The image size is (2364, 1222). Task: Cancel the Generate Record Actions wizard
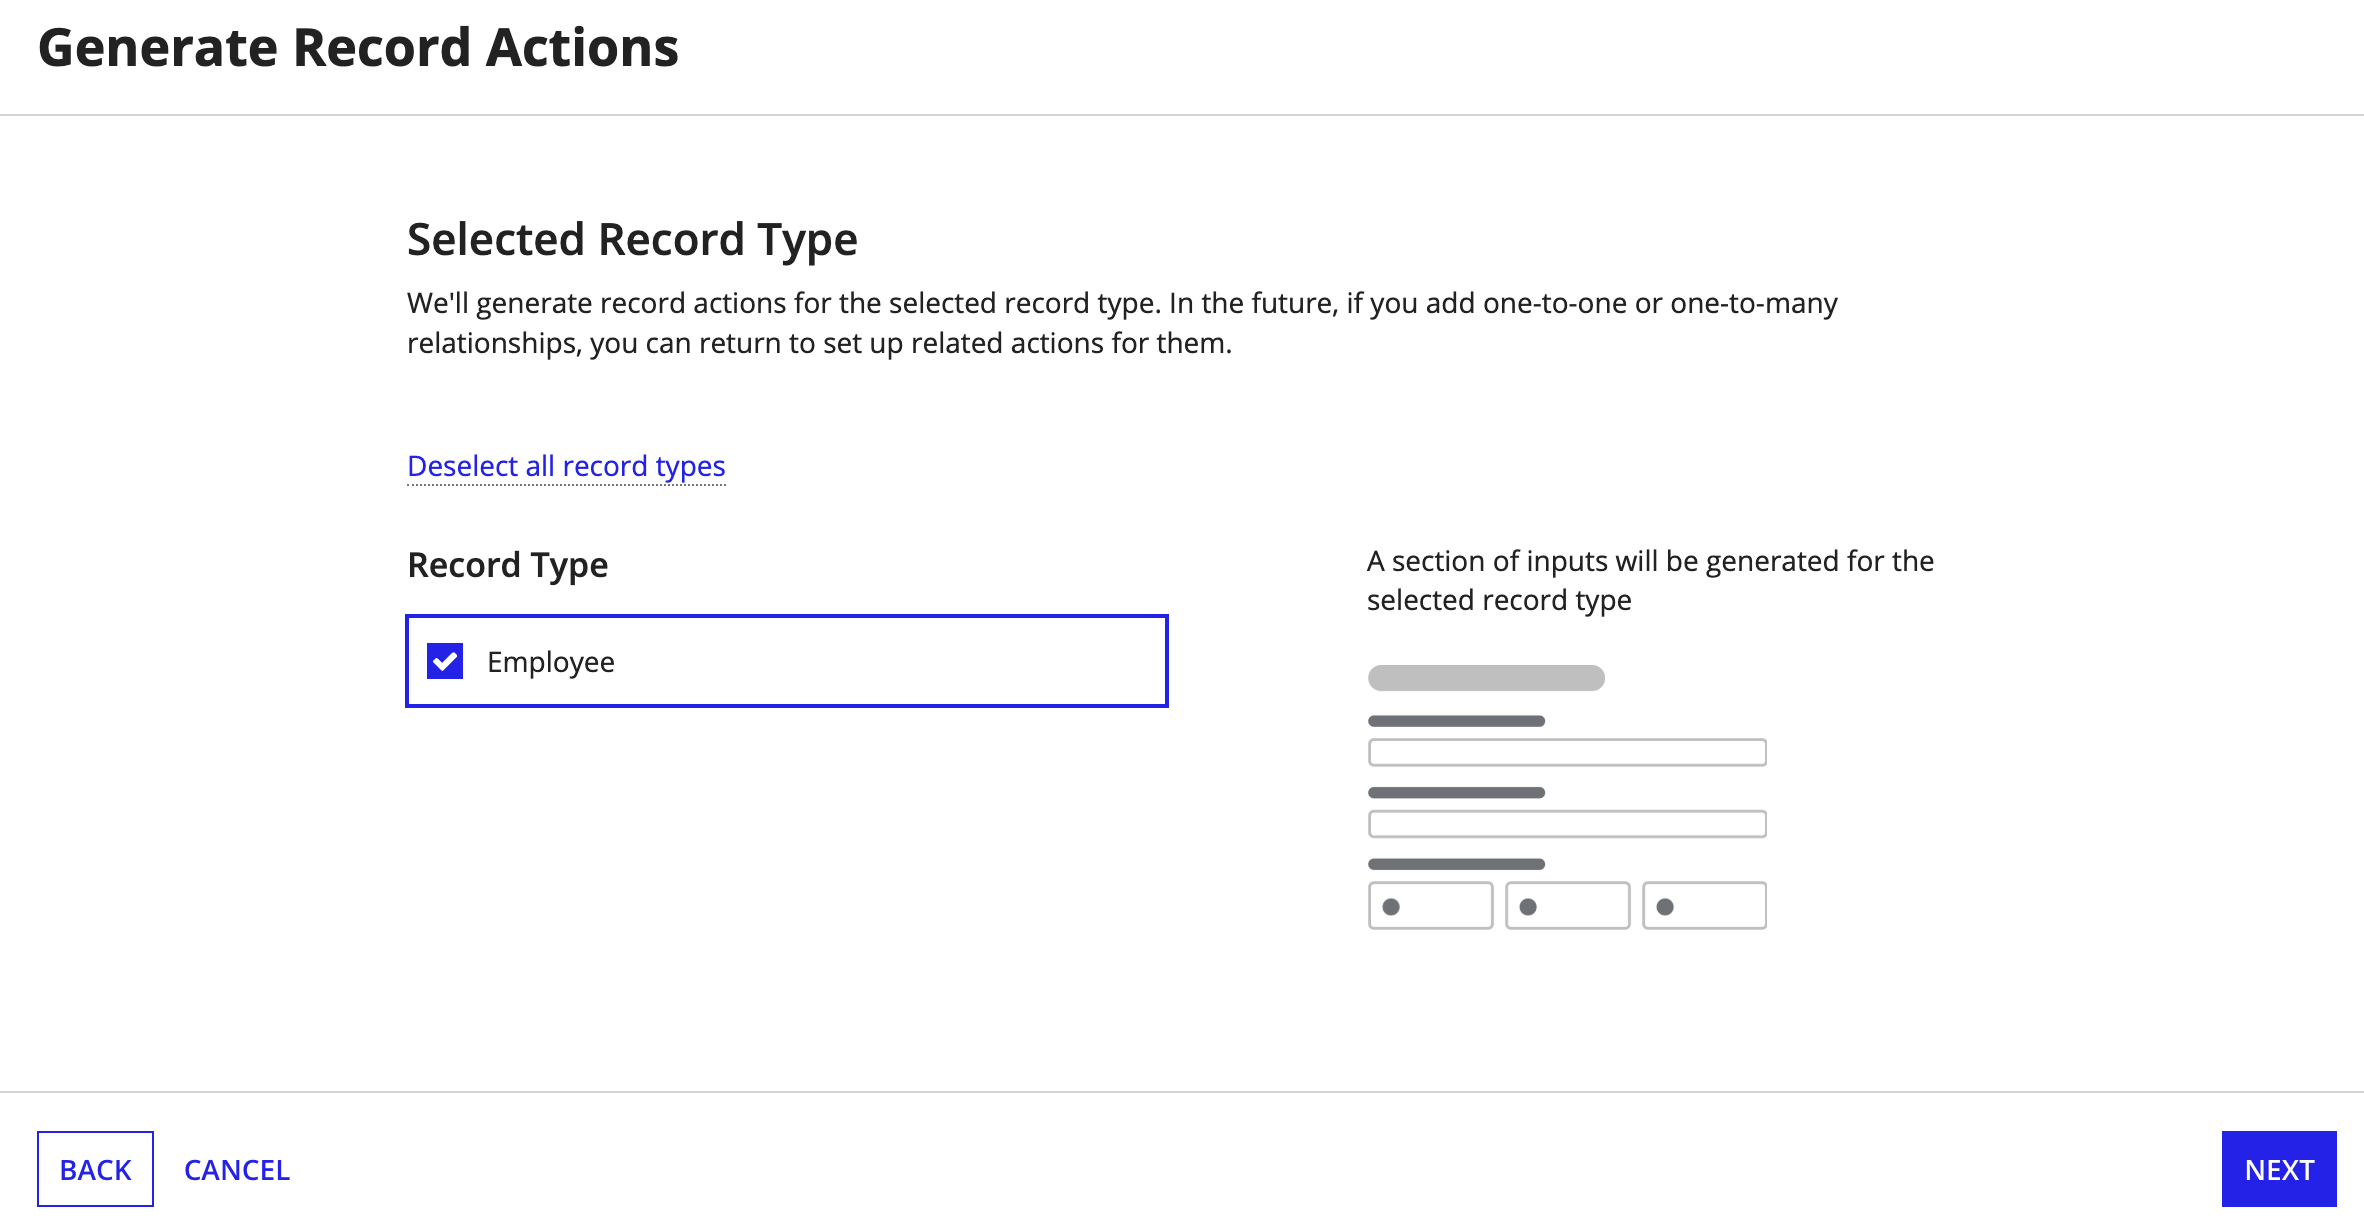(237, 1169)
